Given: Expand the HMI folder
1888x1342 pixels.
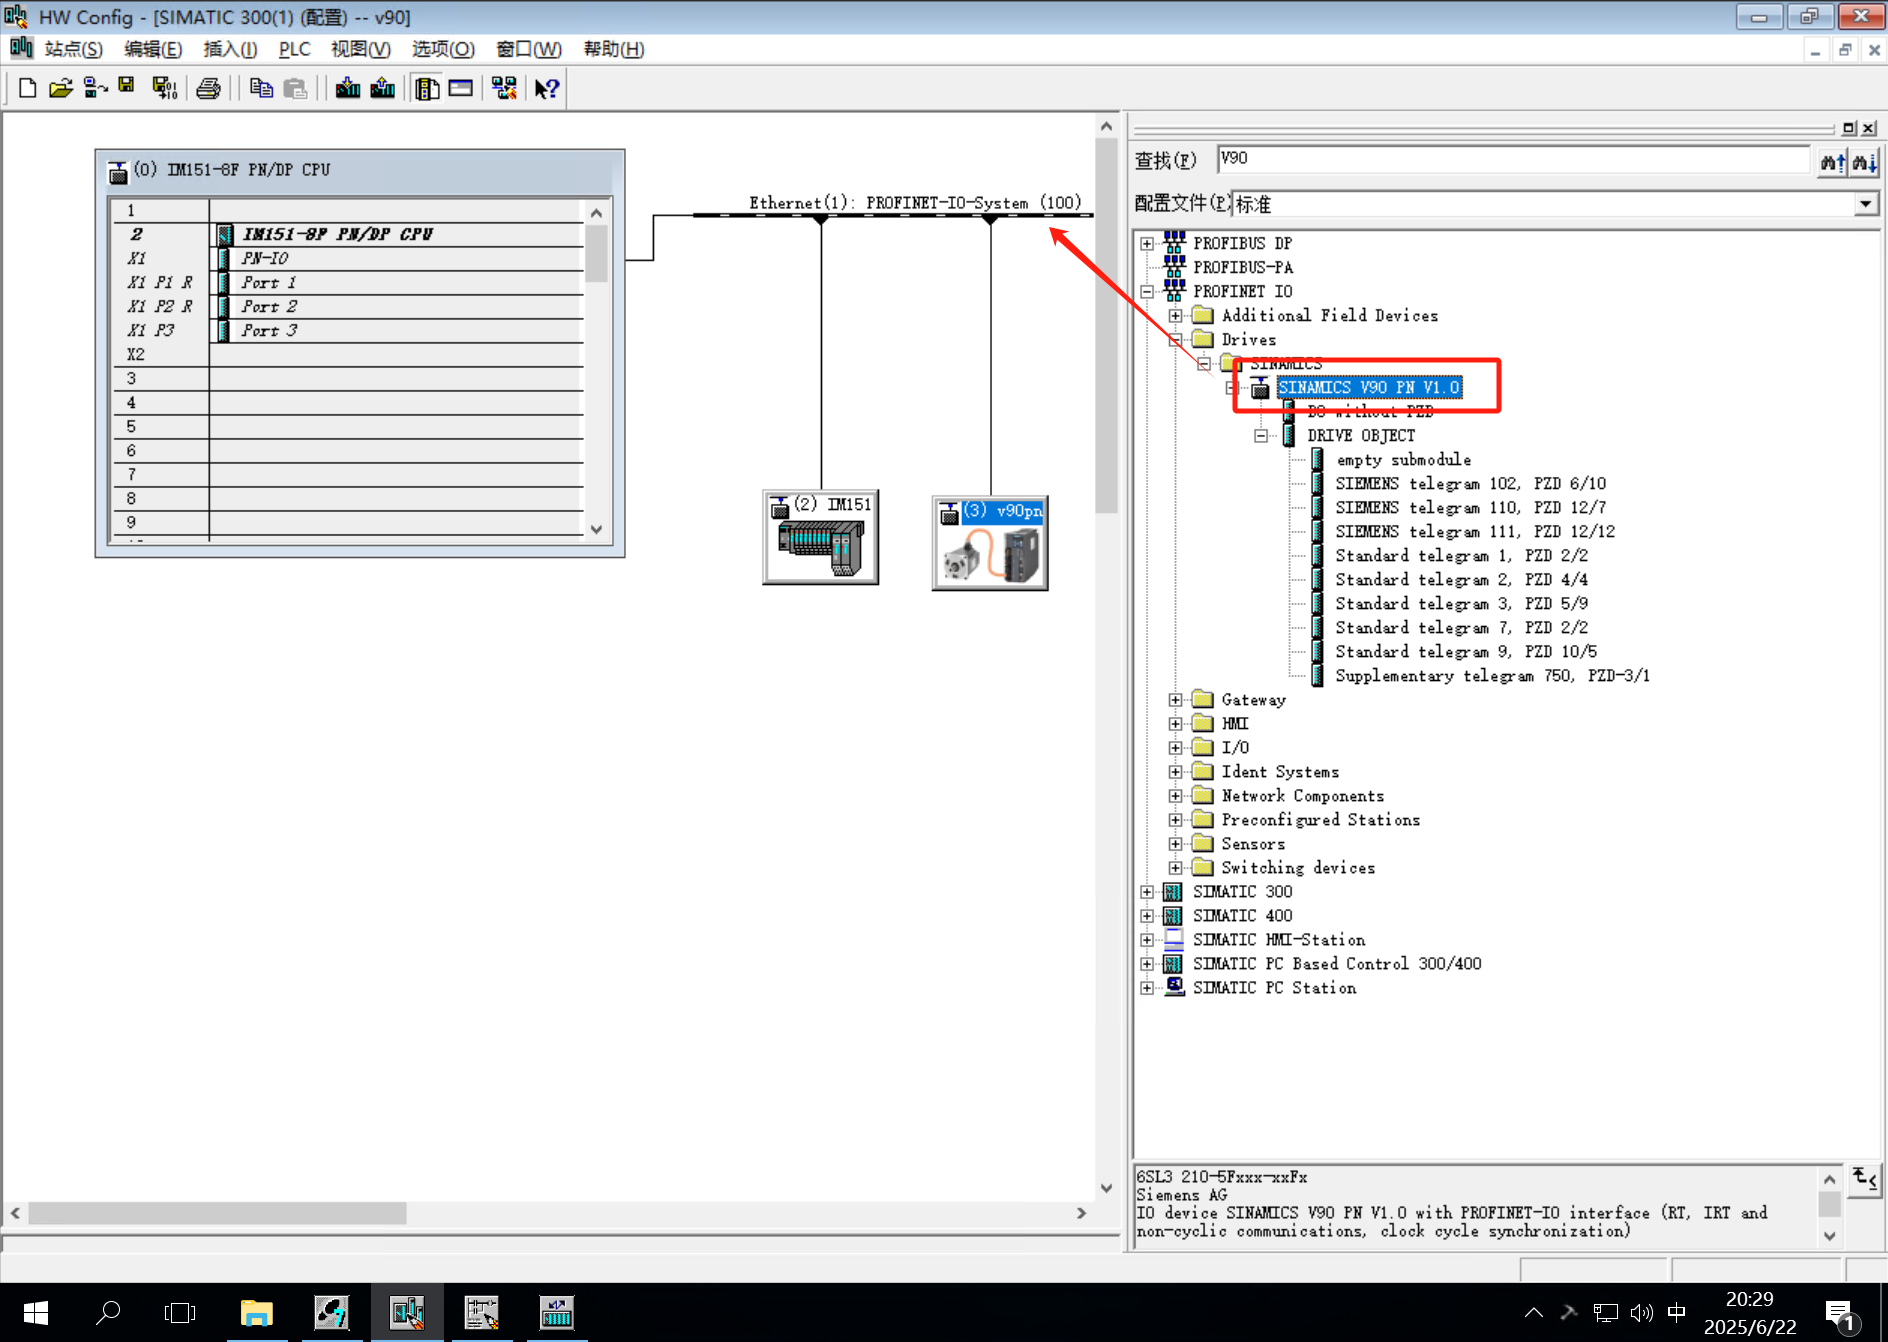Looking at the screenshot, I should (x=1175, y=723).
